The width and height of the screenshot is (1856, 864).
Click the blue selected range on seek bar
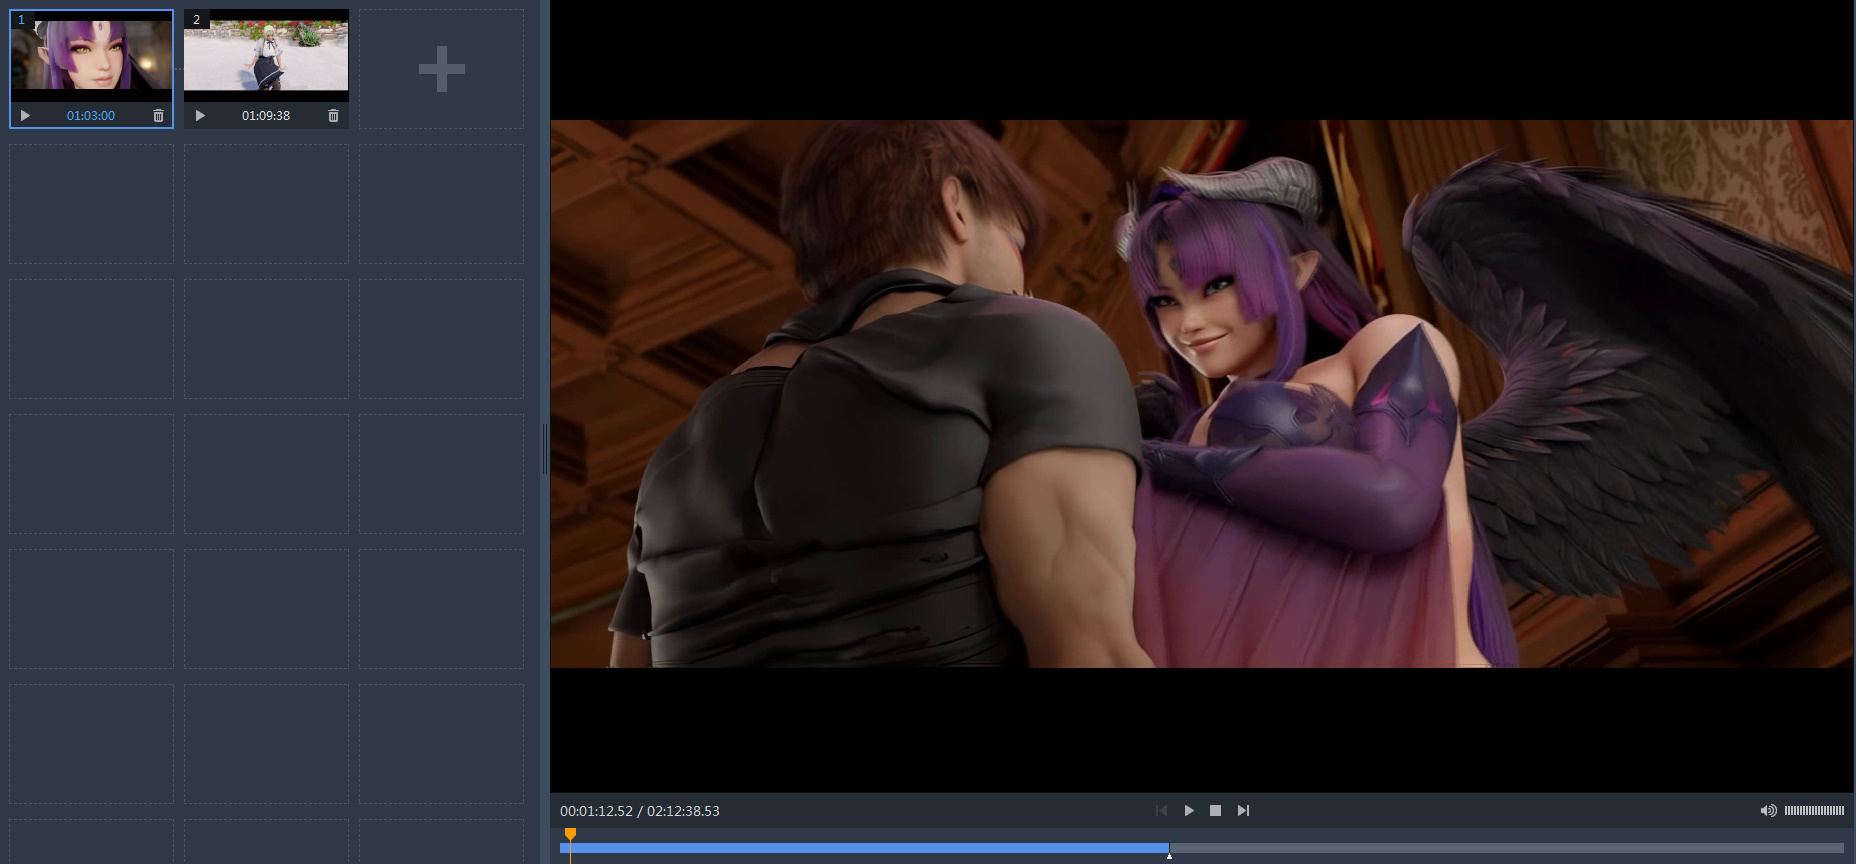[x=864, y=848]
